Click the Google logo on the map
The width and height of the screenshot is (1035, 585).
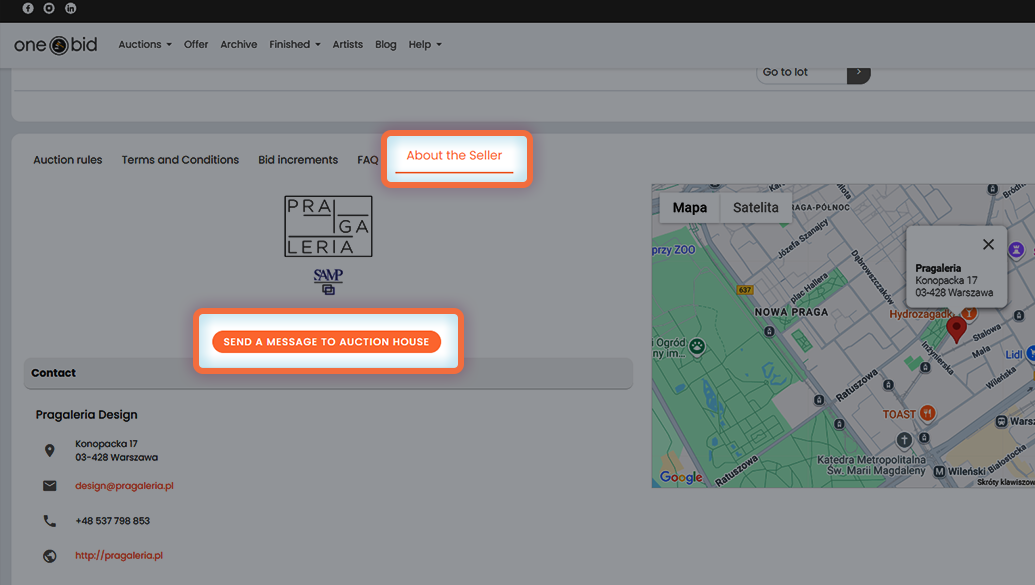coord(681,477)
